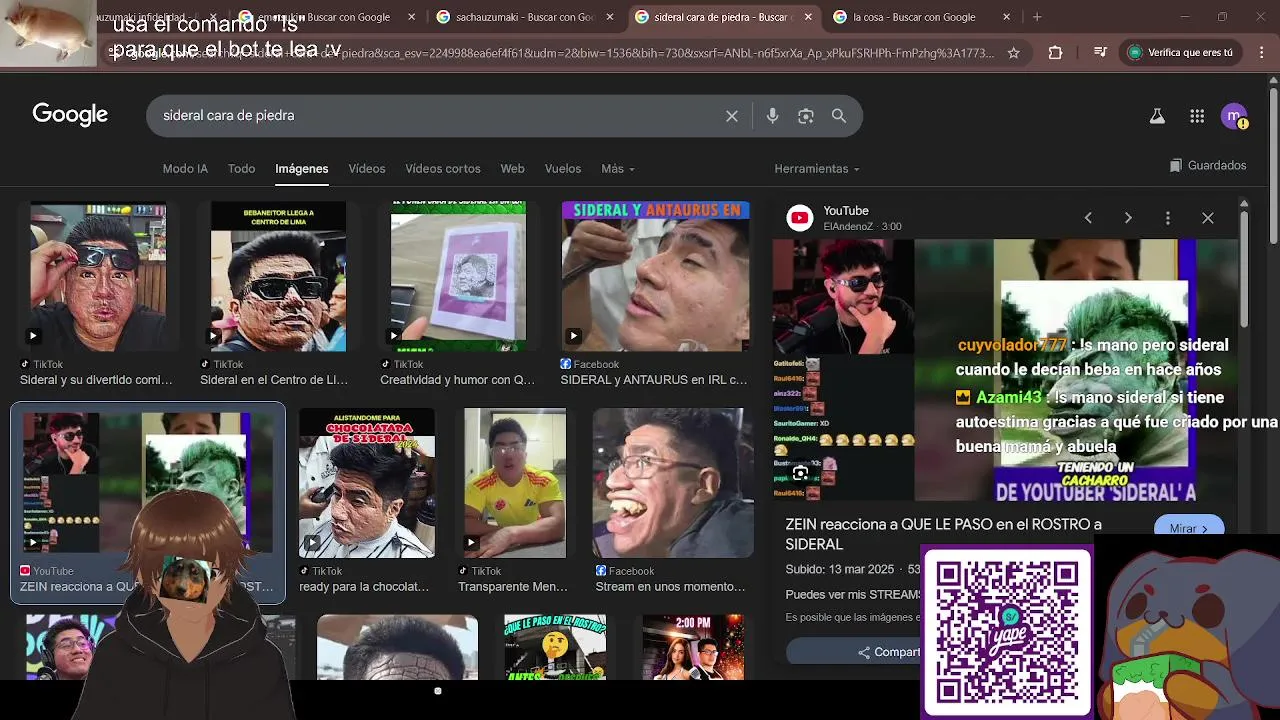
Task: Start voice search with the microphone
Action: tap(772, 116)
